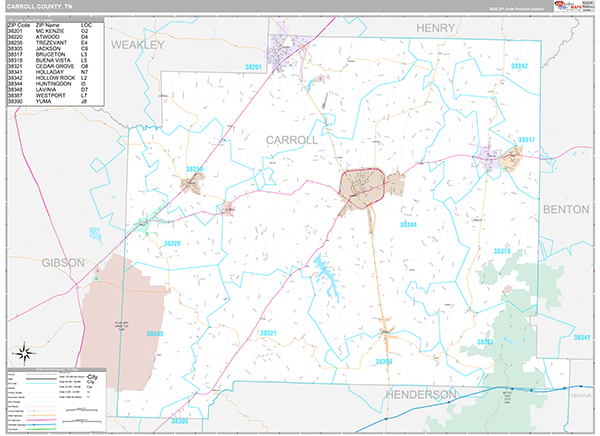Click the blue 38390 ZIP label on the map
The width and height of the screenshot is (600, 436).
point(384,362)
